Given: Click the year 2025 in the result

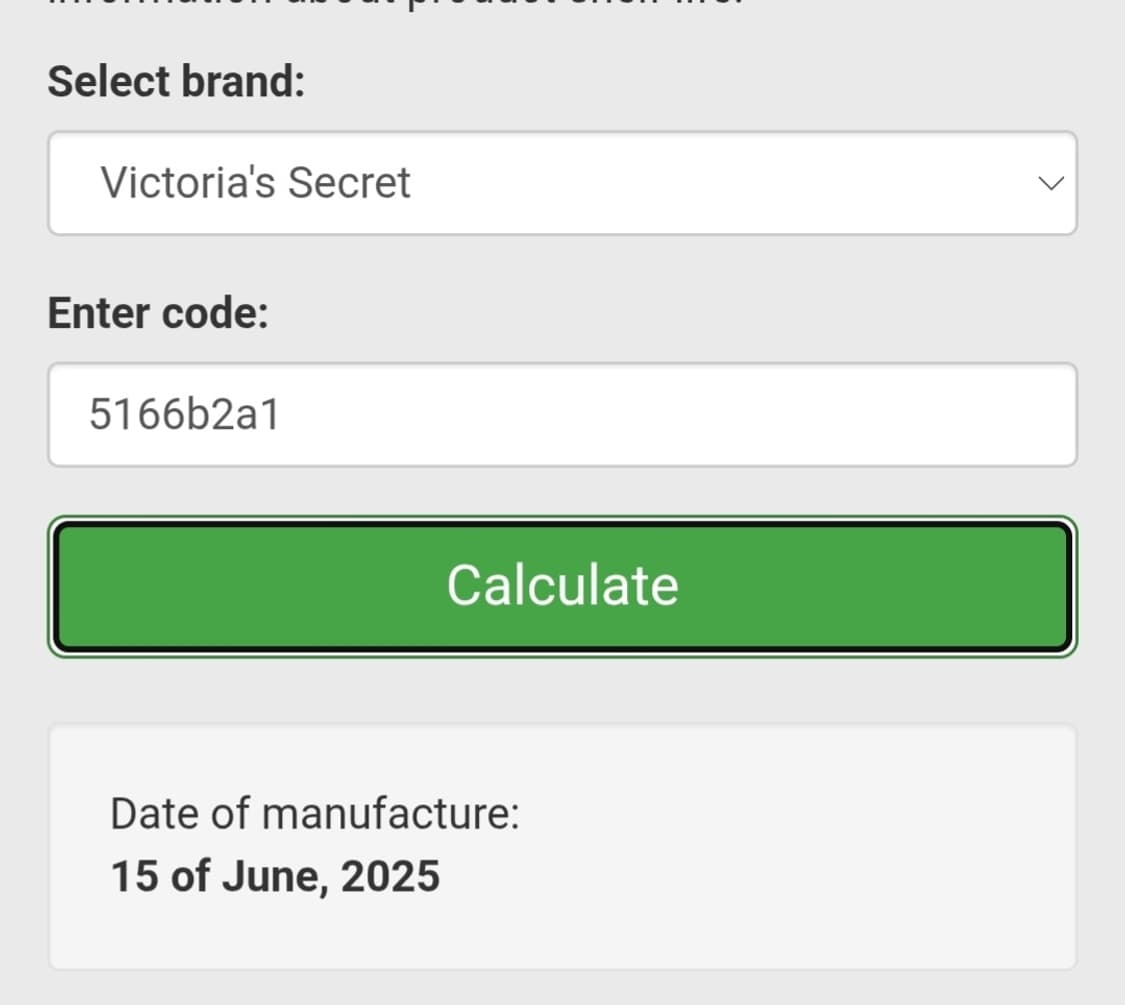Looking at the screenshot, I should pos(390,876).
